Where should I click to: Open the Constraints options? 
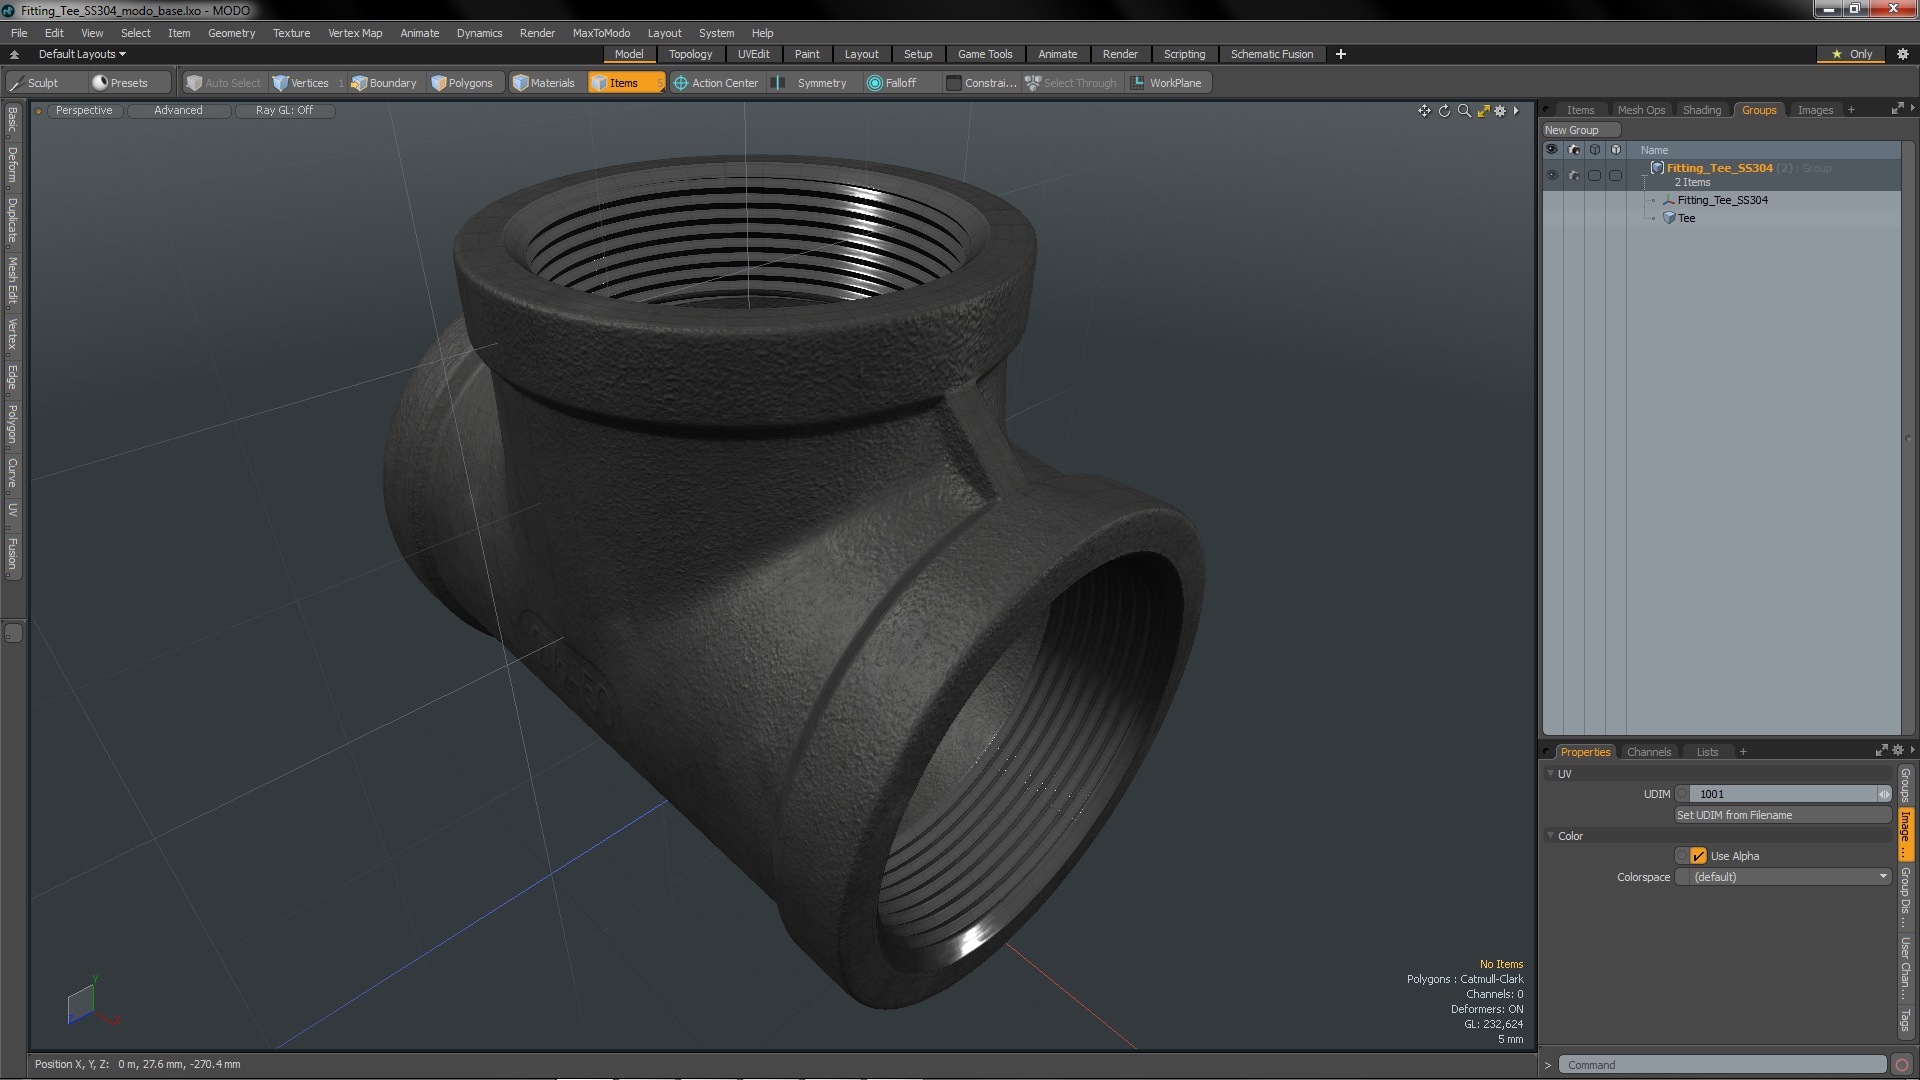[x=981, y=83]
